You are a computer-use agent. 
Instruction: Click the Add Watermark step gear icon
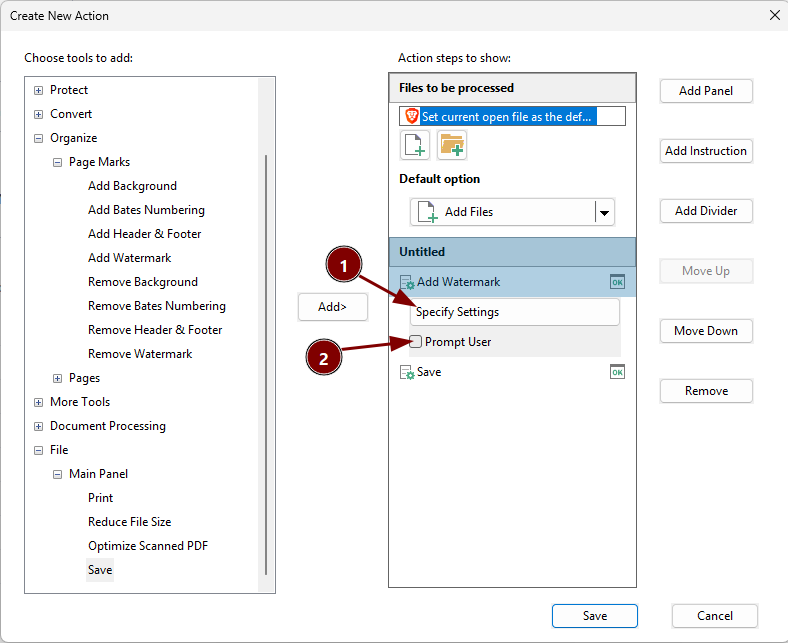coord(407,283)
